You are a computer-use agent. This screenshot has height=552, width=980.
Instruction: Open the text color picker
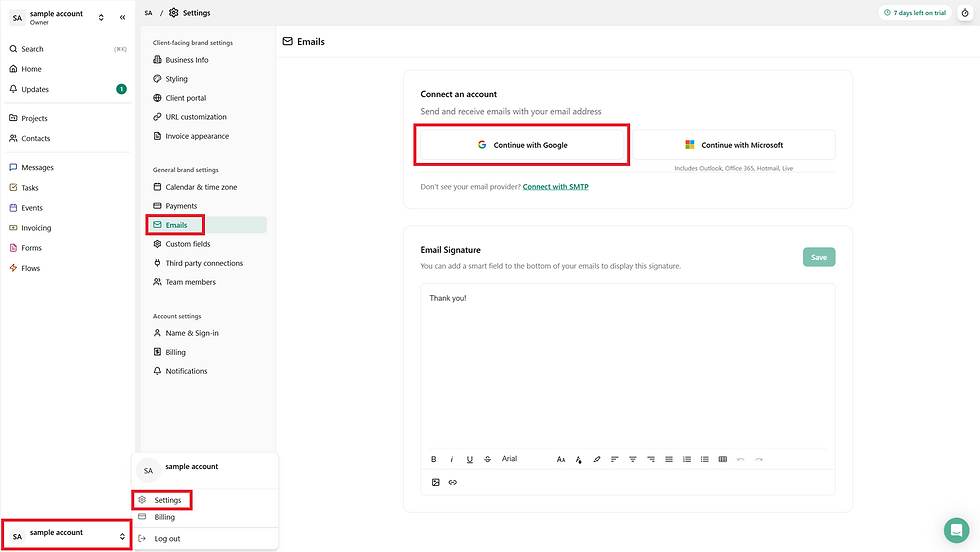pyautogui.click(x=579, y=459)
